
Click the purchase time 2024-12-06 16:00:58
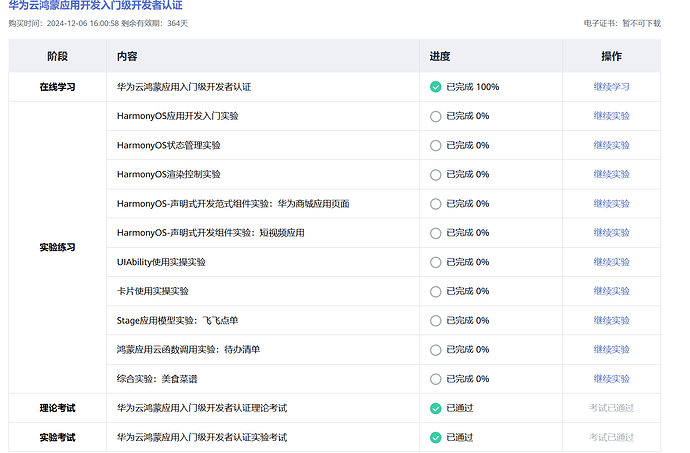point(83,23)
